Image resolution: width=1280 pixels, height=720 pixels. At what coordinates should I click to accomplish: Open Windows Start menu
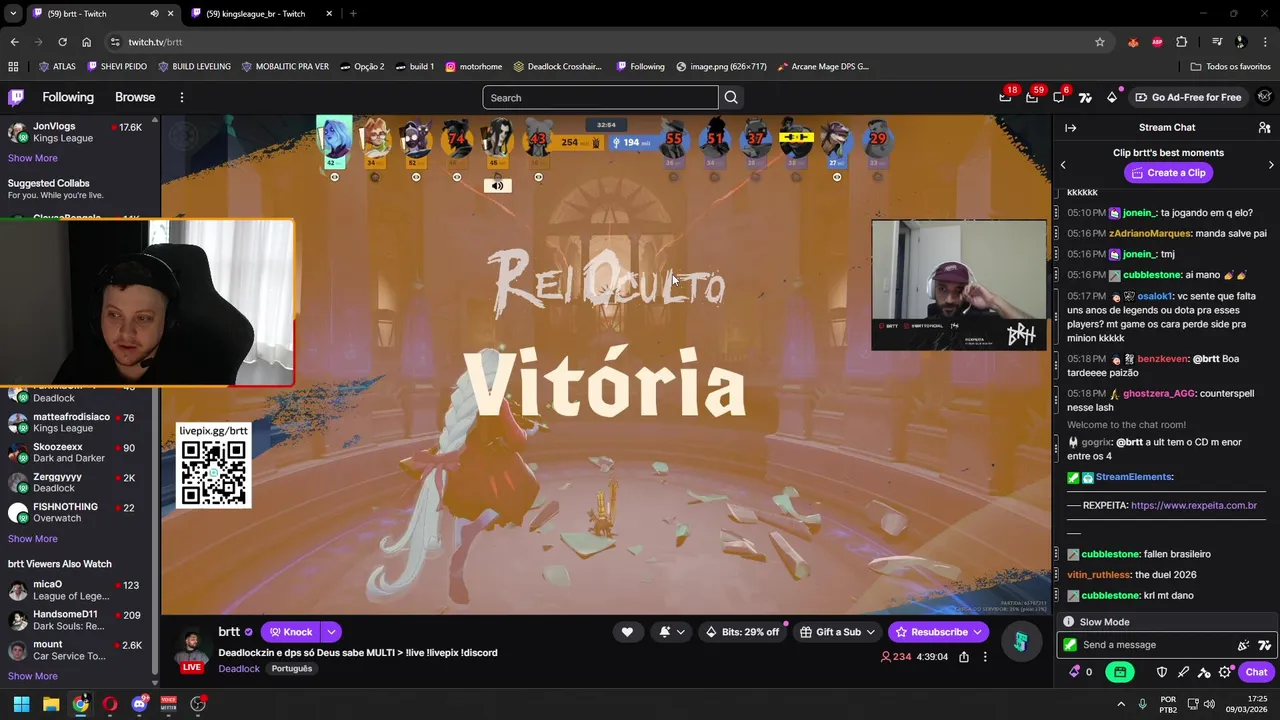tap(21, 704)
